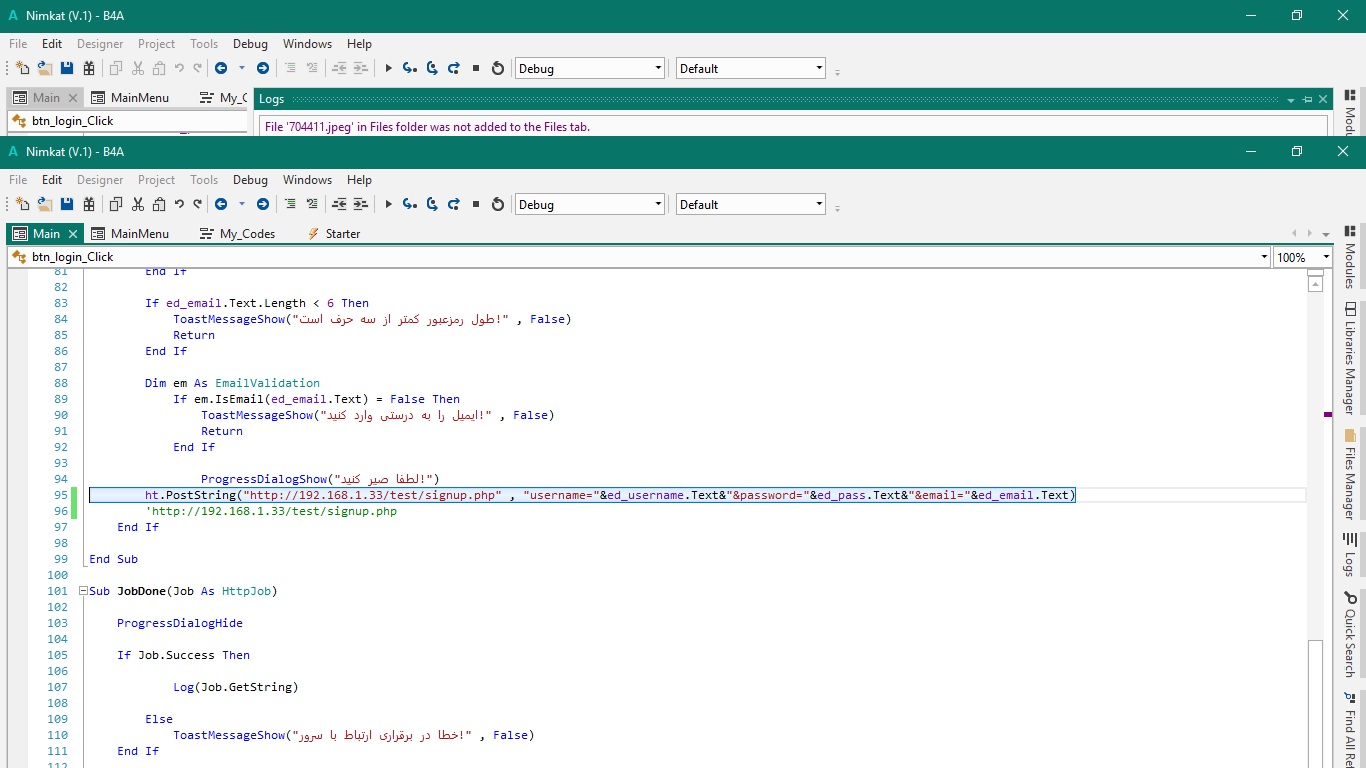The image size is (1366, 768).
Task: Click the Stop icon in the front window toolbar
Action: [x=476, y=204]
